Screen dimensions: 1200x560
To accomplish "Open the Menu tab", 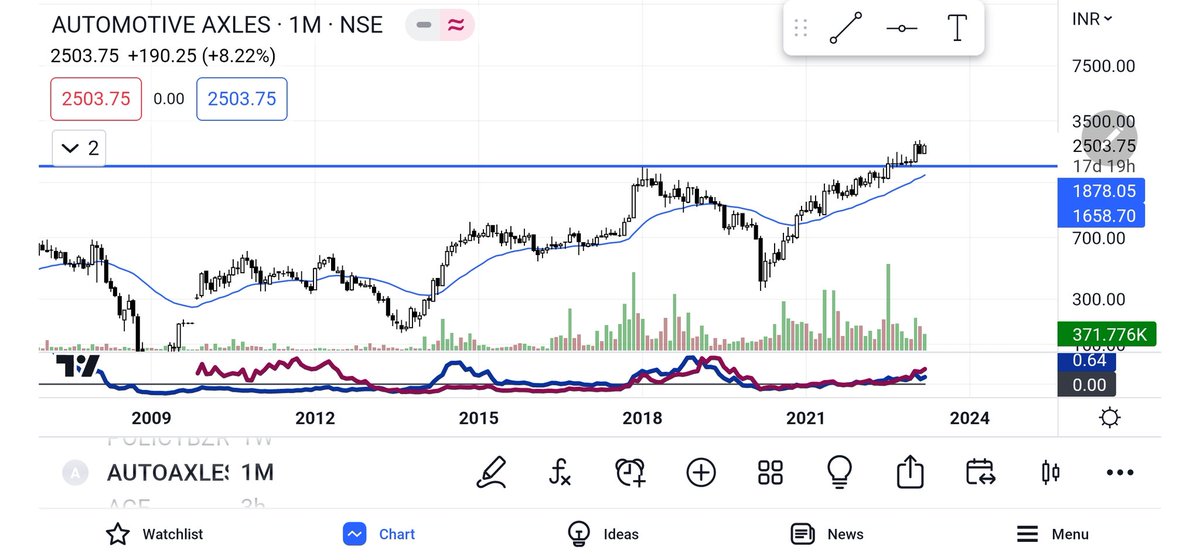I will [1052, 534].
